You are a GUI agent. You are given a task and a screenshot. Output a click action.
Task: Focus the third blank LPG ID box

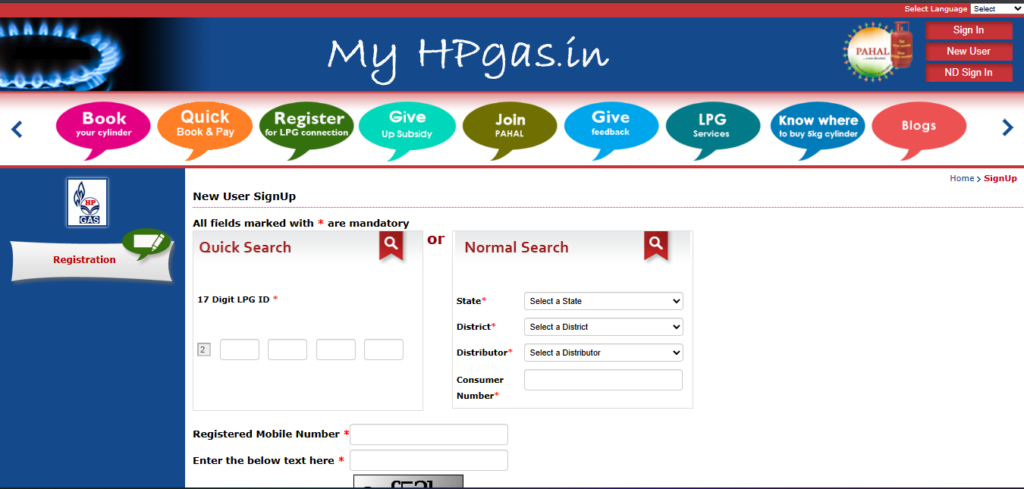click(336, 349)
